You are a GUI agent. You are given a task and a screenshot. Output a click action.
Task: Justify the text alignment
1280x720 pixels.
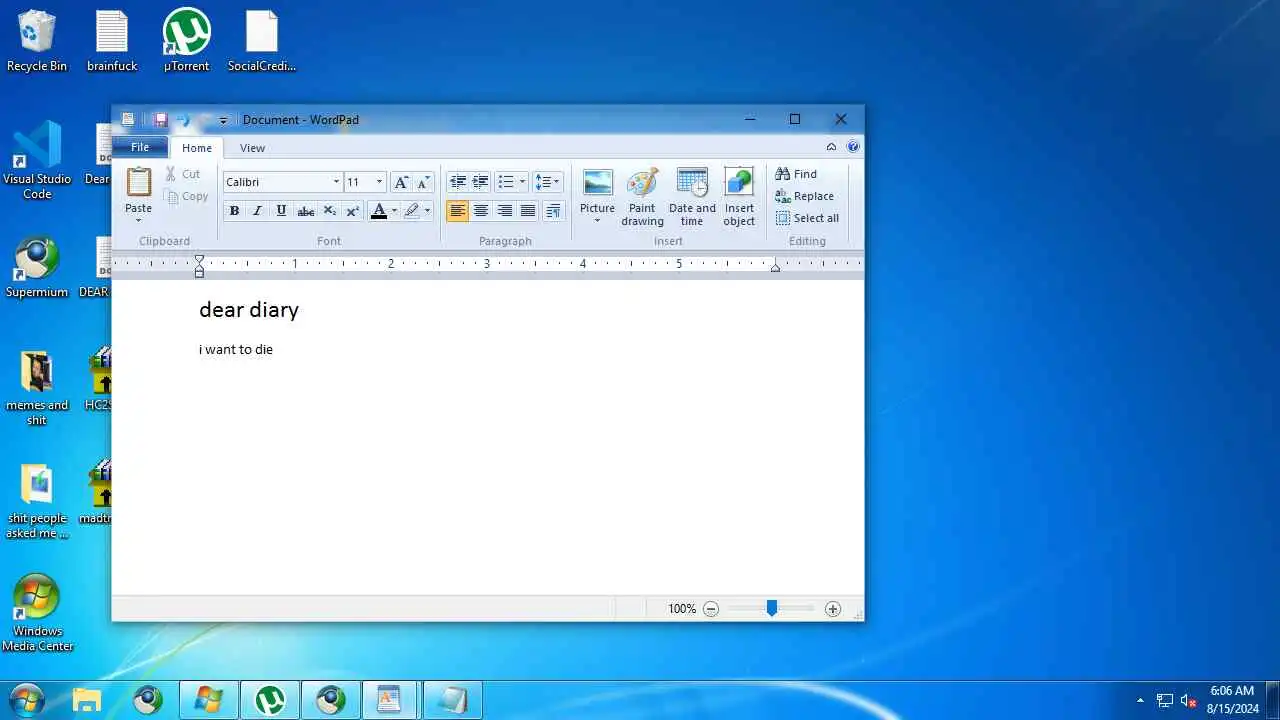click(528, 211)
